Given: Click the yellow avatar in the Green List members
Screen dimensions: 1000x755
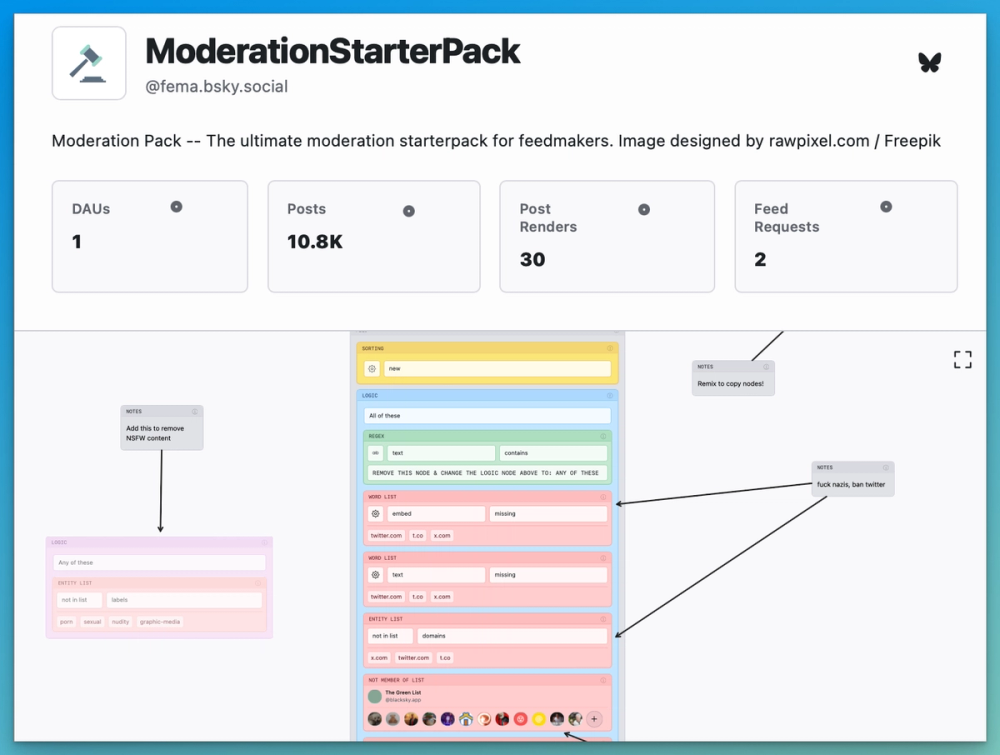Looking at the screenshot, I should tap(539, 719).
